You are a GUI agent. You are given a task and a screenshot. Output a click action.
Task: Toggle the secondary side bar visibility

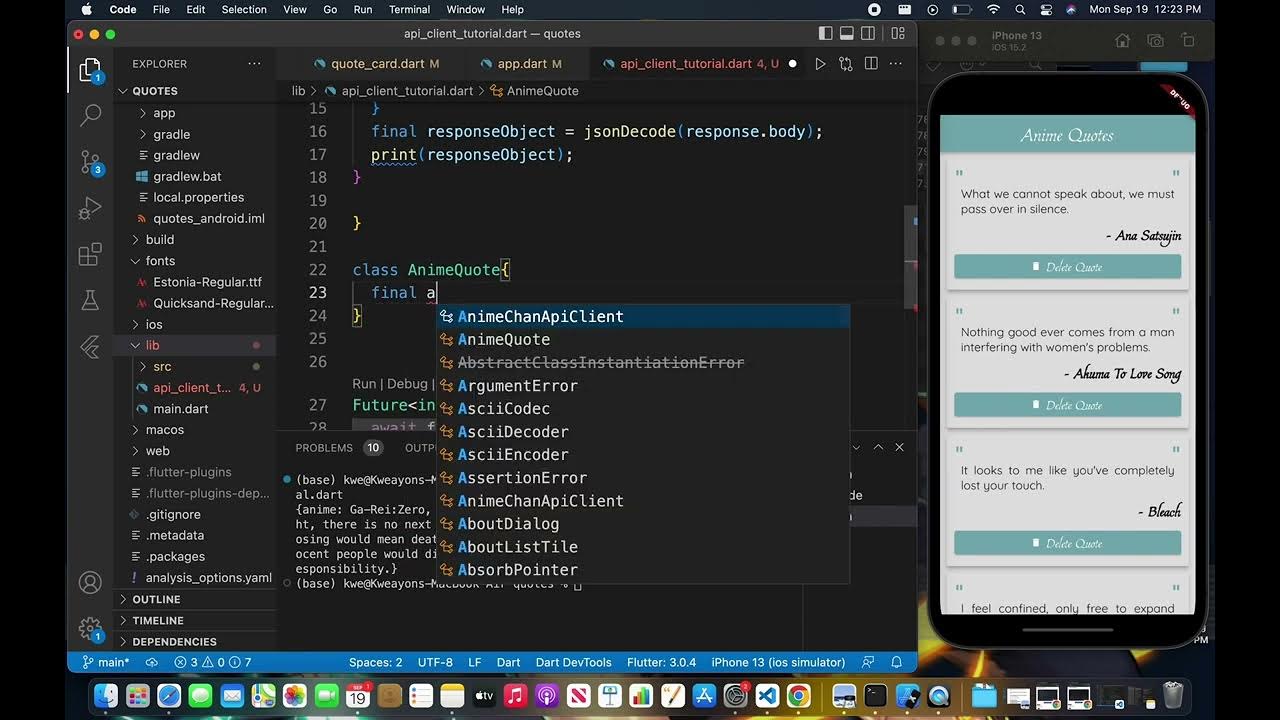click(x=869, y=33)
